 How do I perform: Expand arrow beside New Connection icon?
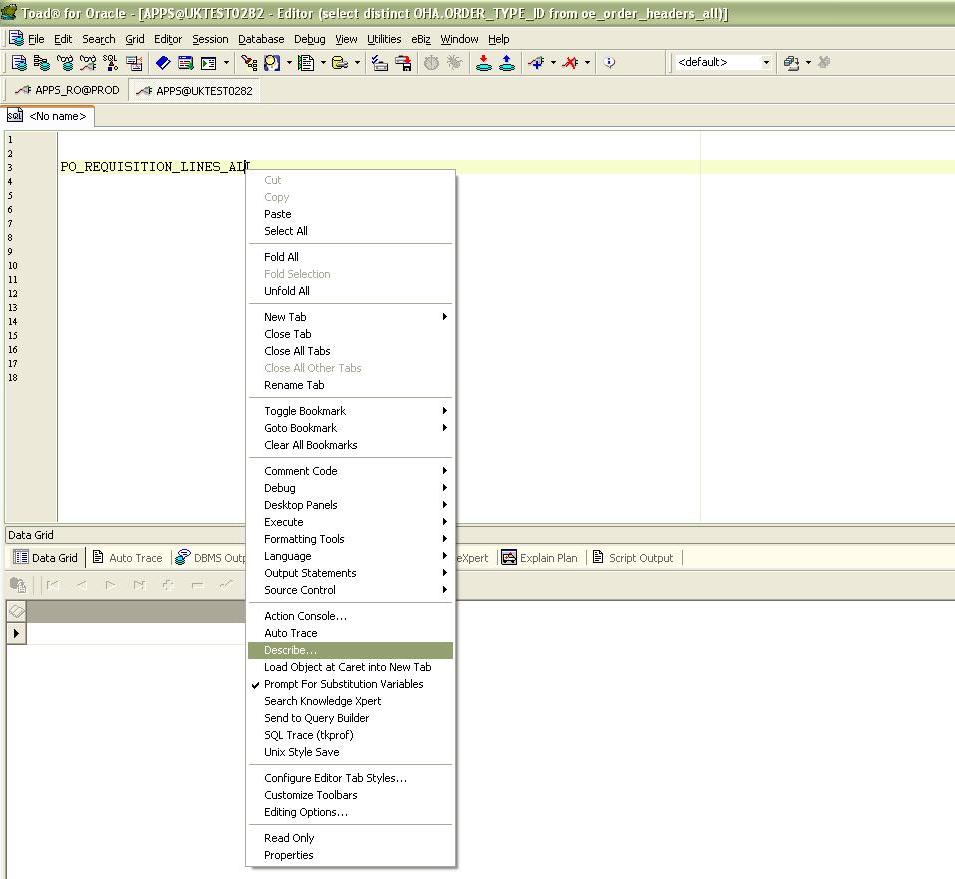(x=553, y=62)
